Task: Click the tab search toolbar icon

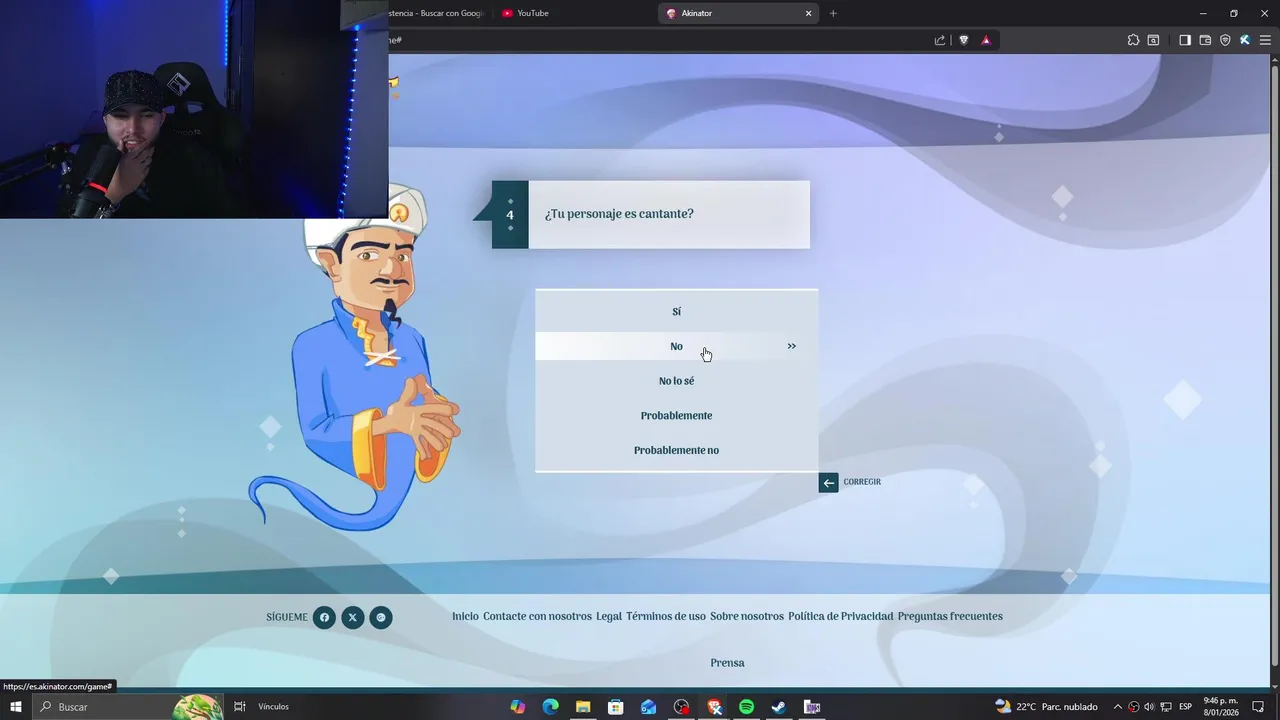Action: click(x=1153, y=40)
